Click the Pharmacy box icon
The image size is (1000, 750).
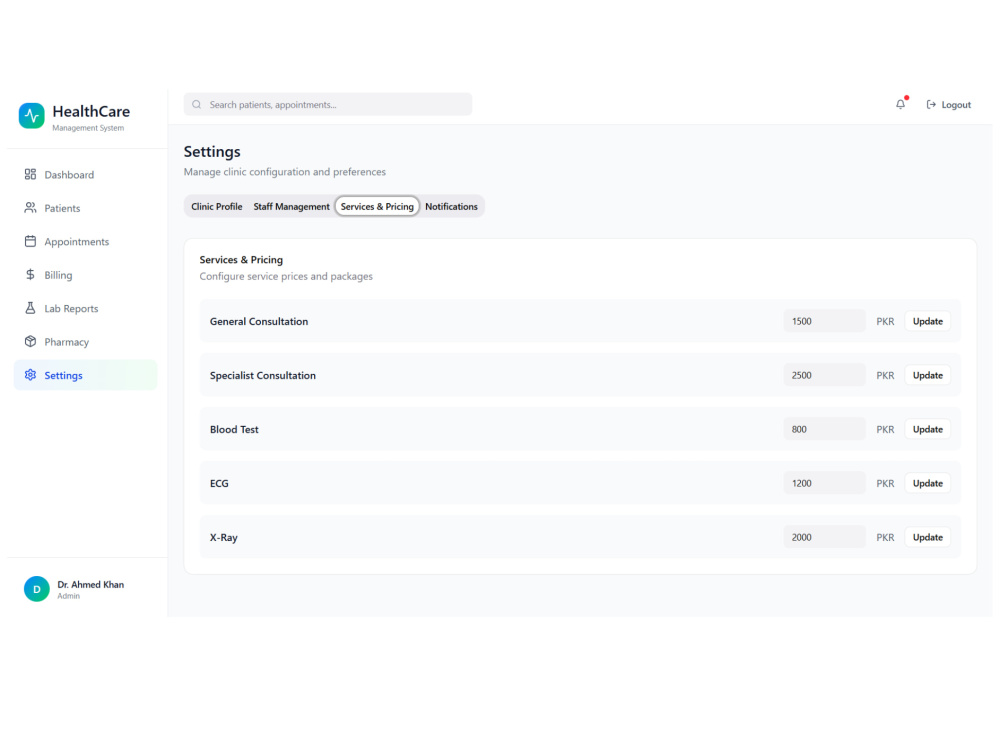[x=30, y=341]
